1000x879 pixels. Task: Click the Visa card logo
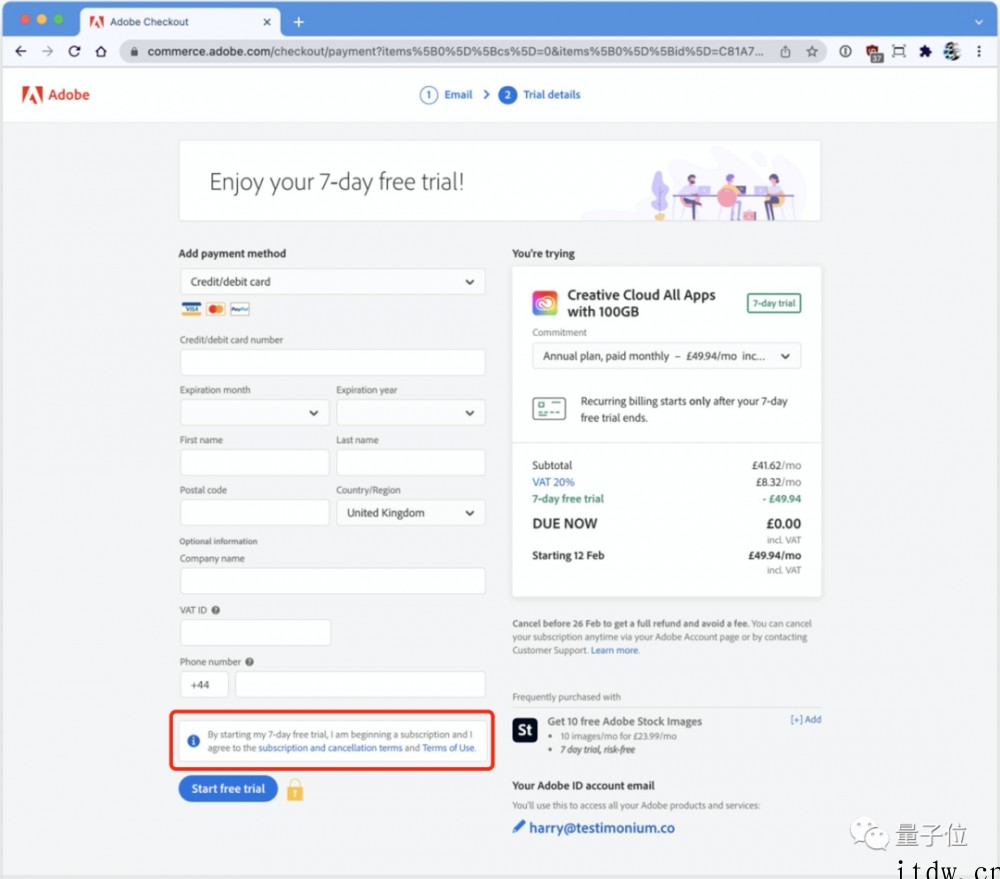click(191, 309)
